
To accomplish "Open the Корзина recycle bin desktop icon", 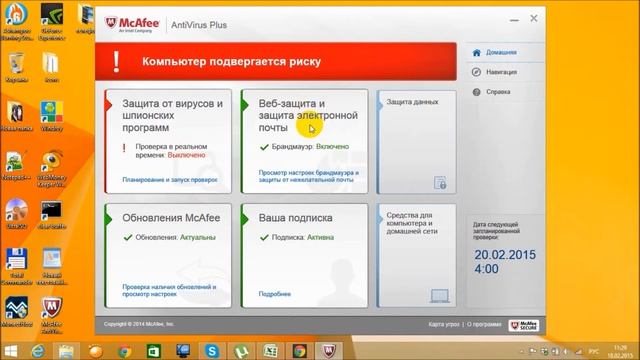I will (x=17, y=67).
